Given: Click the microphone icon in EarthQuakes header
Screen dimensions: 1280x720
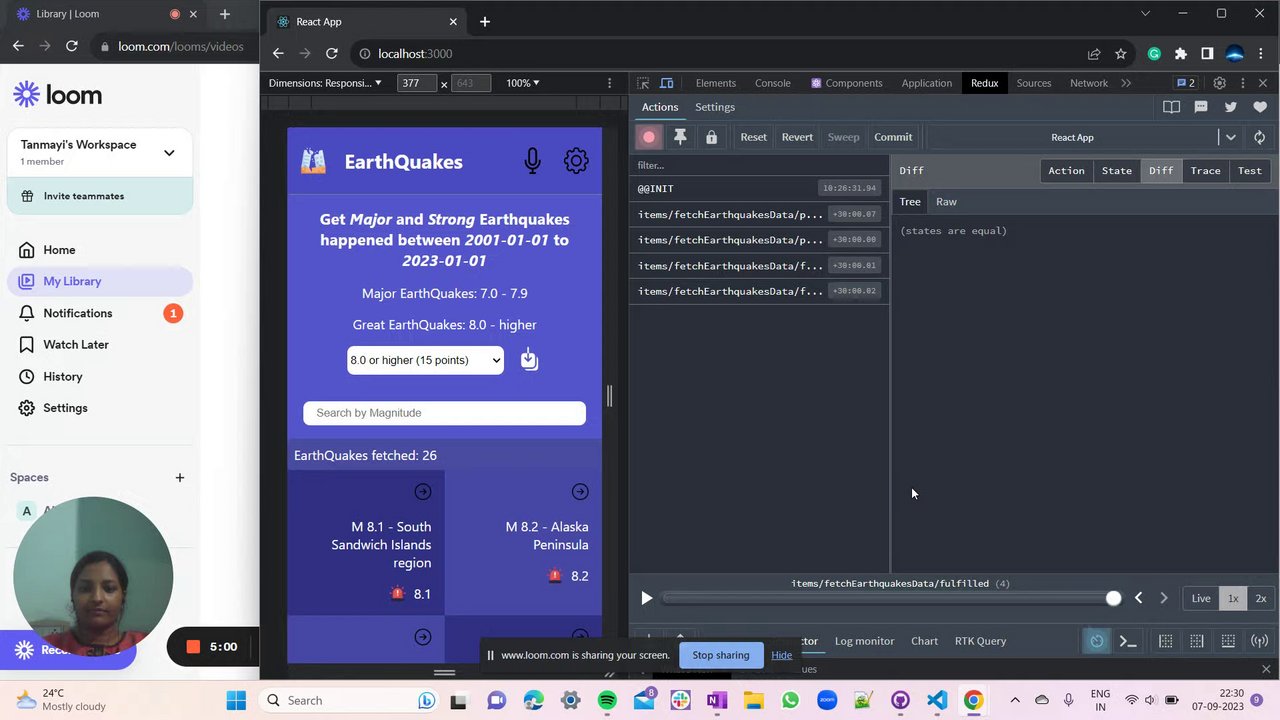Looking at the screenshot, I should pos(532,161).
